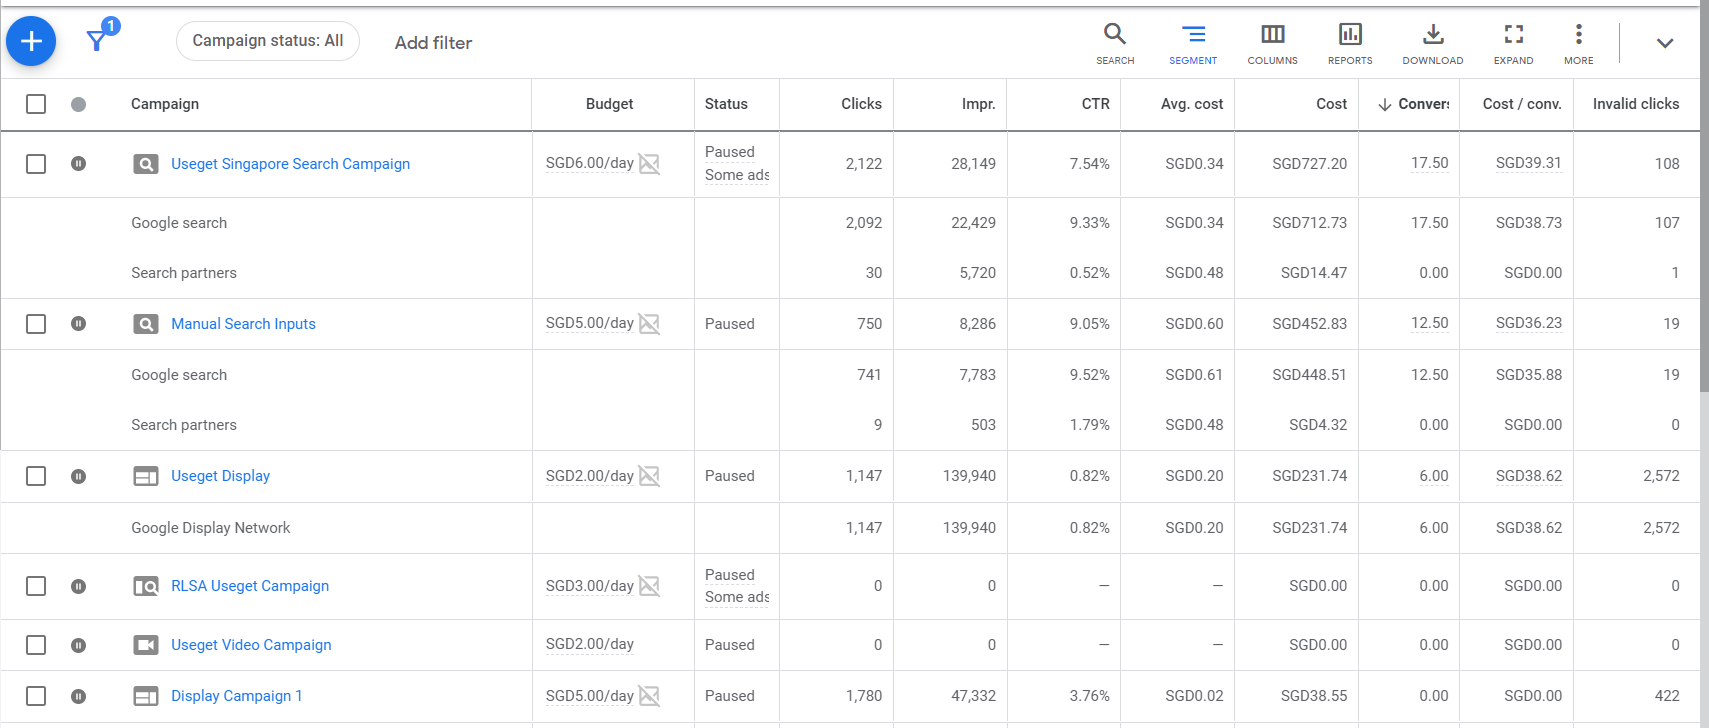
Task: Sort by Clicks column header
Action: coord(861,104)
